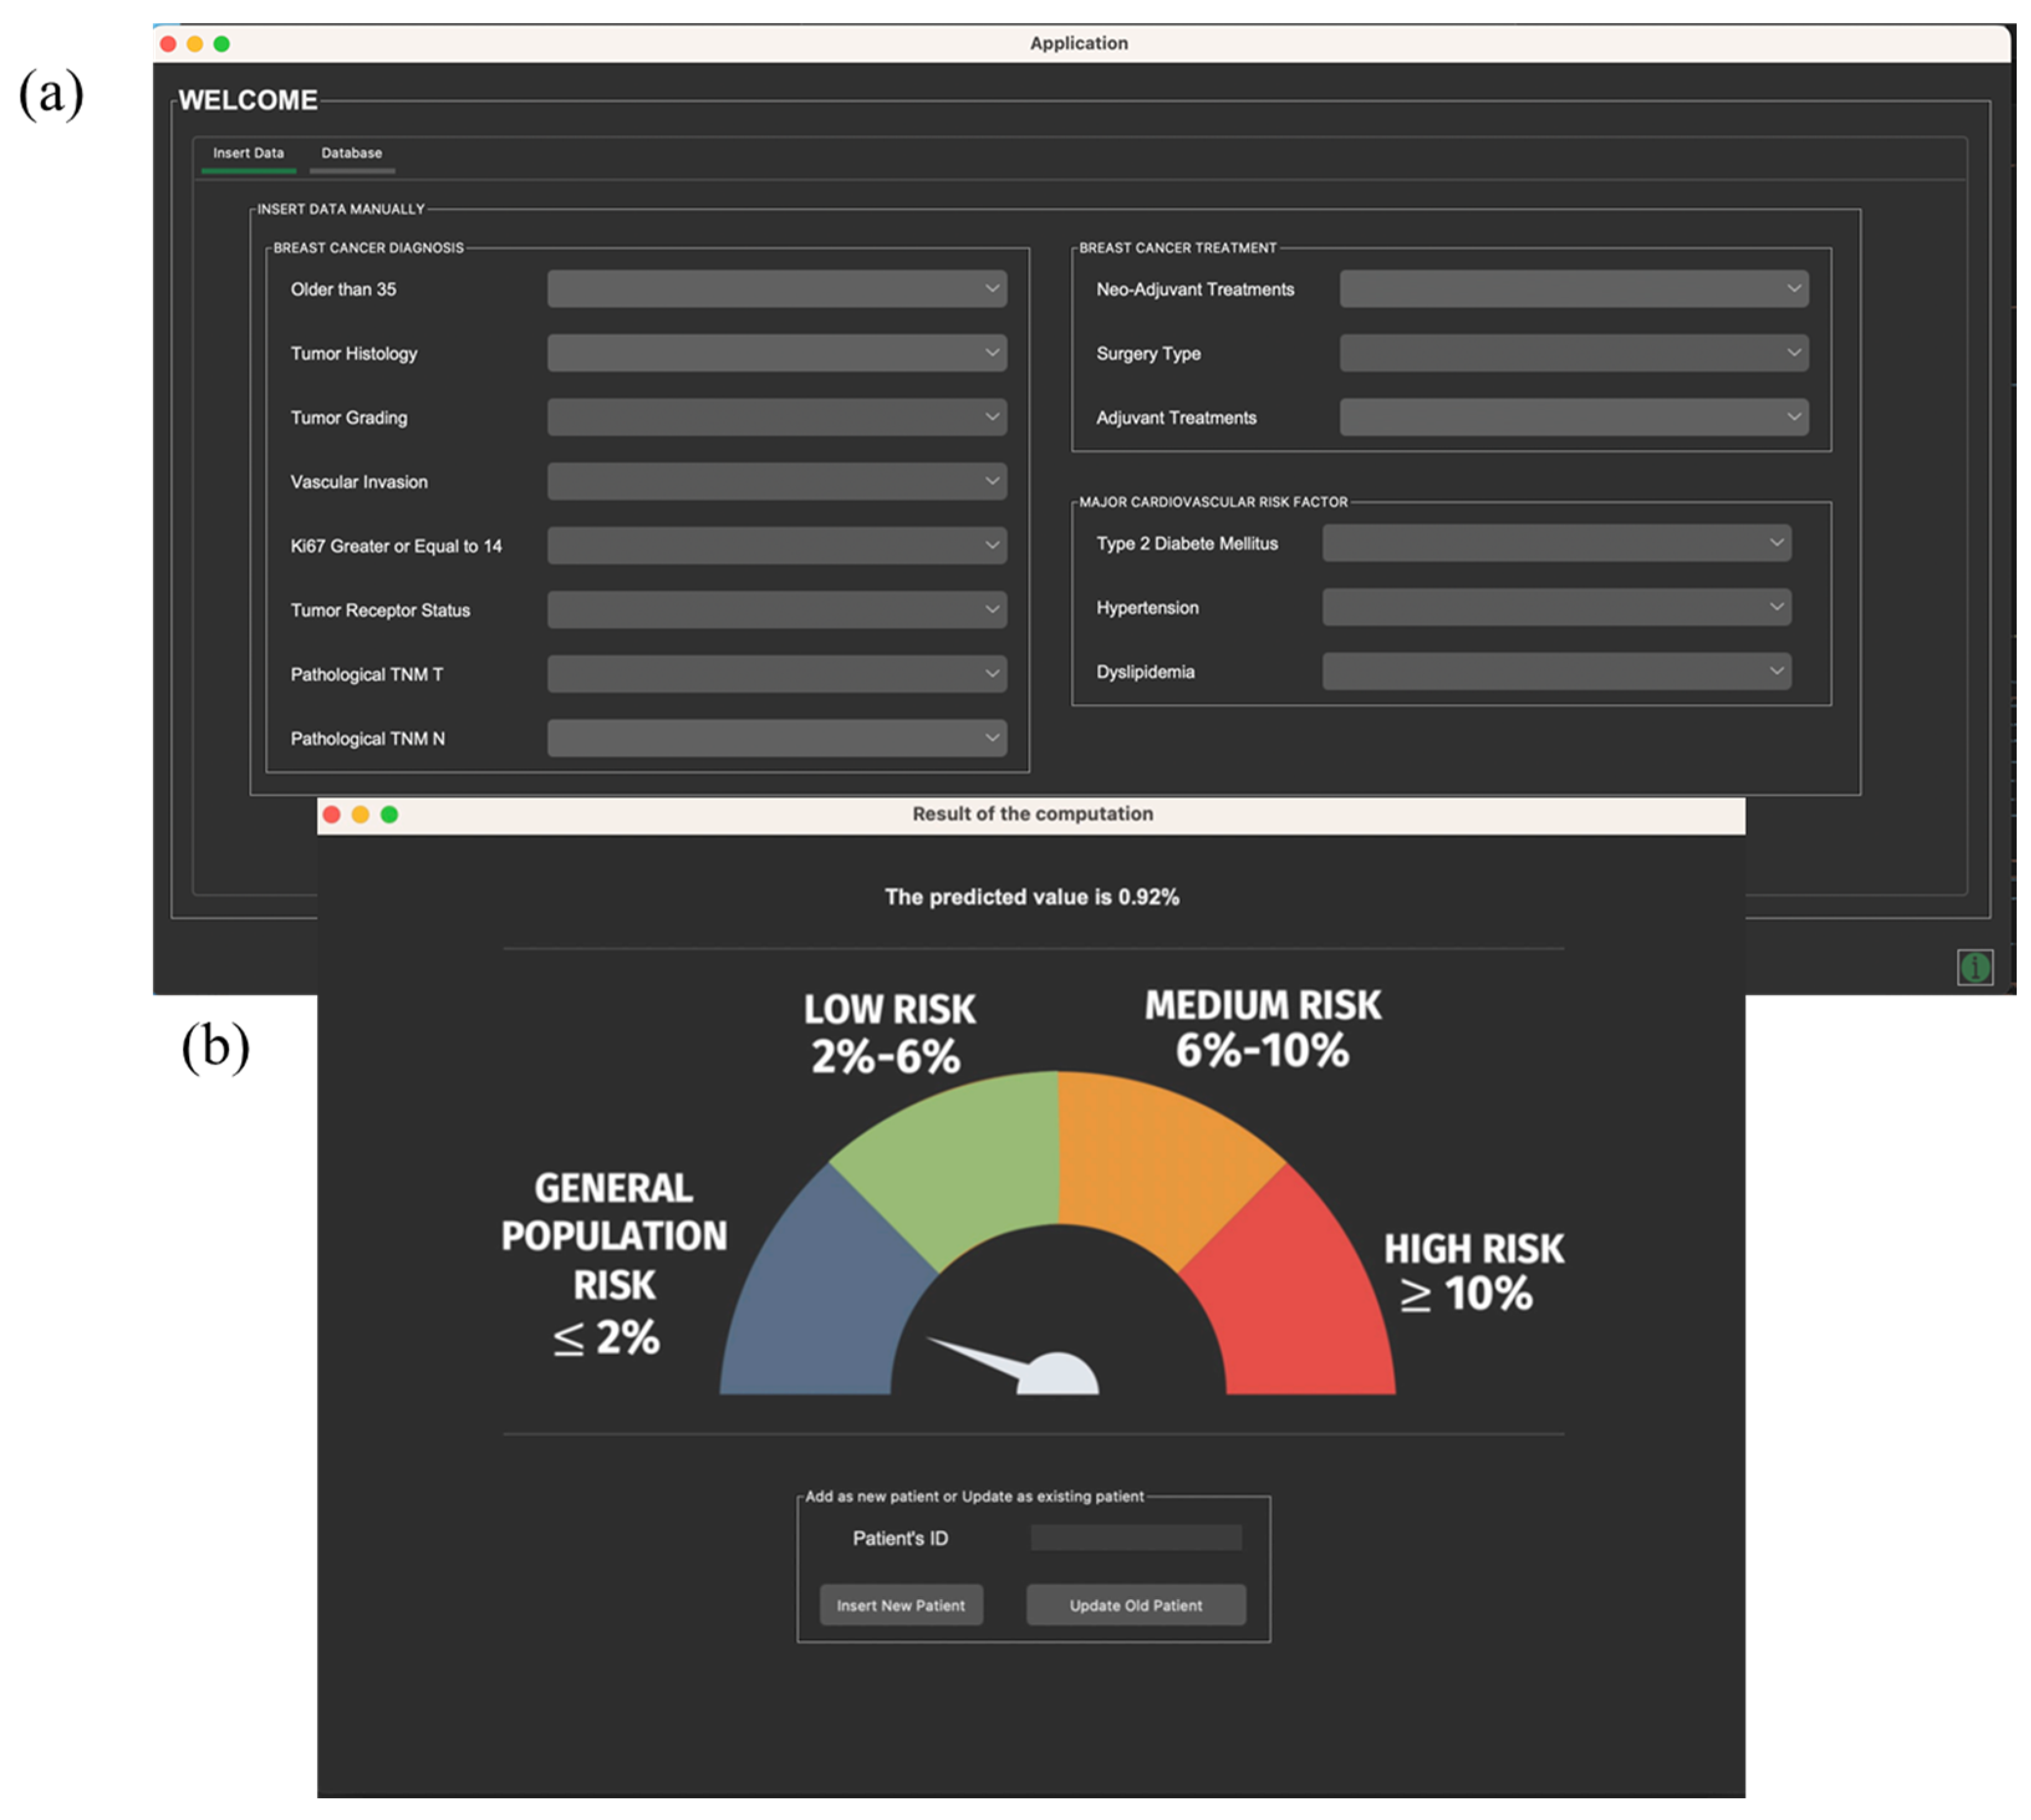Close the Result of the computation window
The width and height of the screenshot is (2031, 1820).
pyautogui.click(x=332, y=814)
